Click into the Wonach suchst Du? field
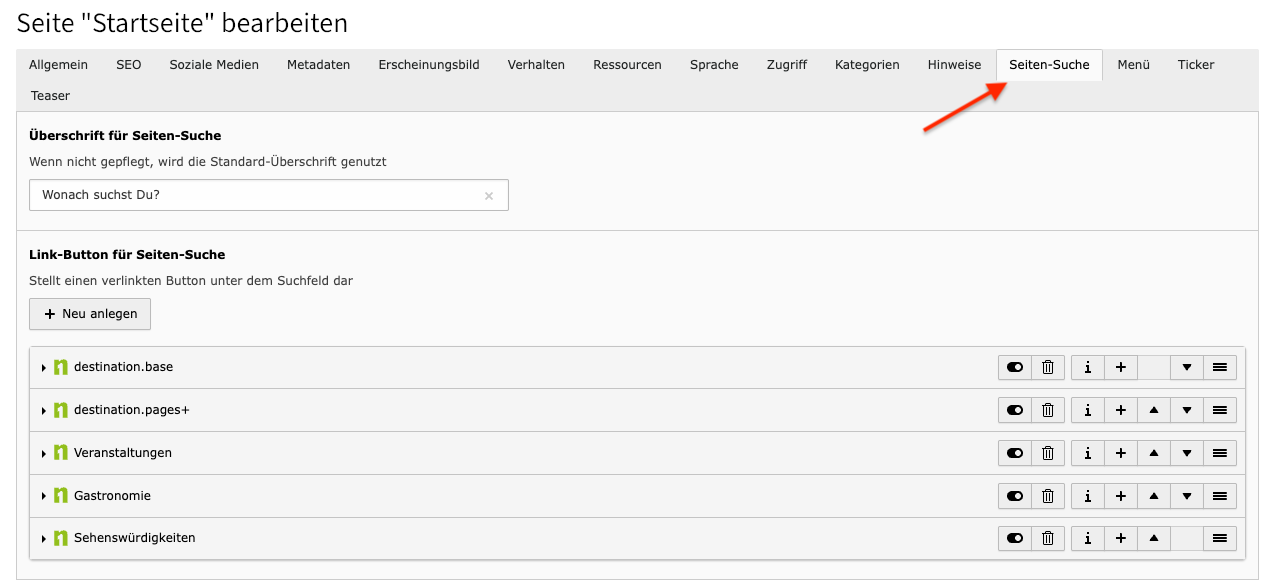This screenshot has height=583, width=1269. [x=255, y=196]
